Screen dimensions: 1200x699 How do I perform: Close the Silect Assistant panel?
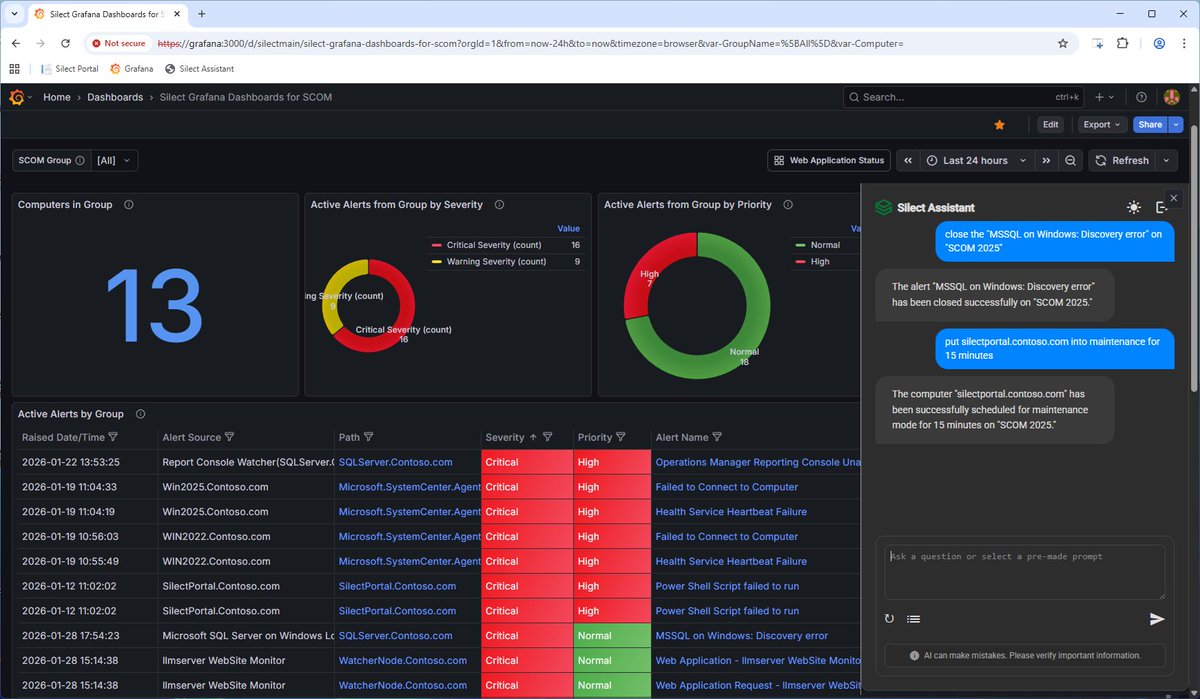pos(1174,198)
